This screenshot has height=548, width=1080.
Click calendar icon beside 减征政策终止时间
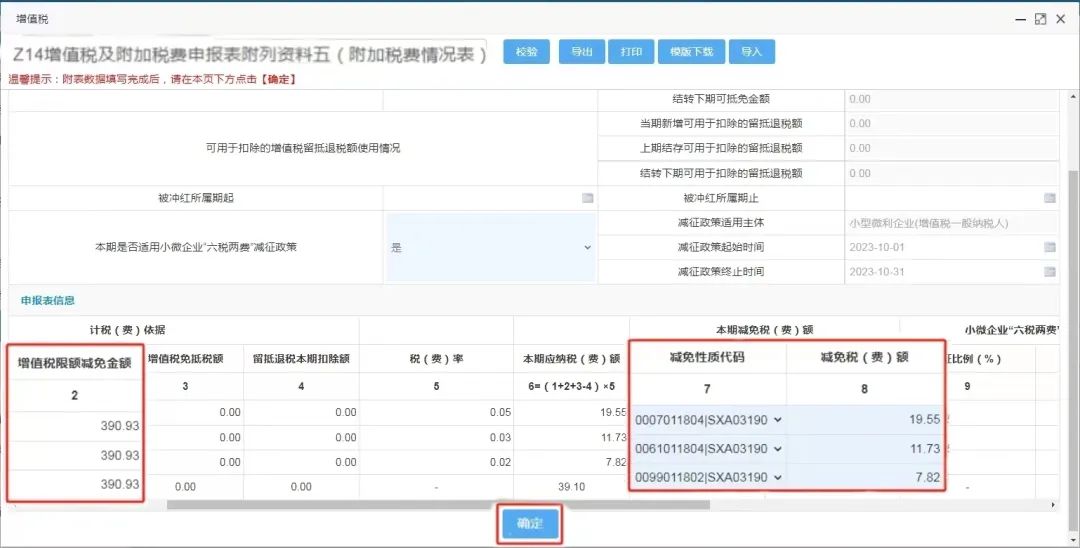pos(1050,272)
